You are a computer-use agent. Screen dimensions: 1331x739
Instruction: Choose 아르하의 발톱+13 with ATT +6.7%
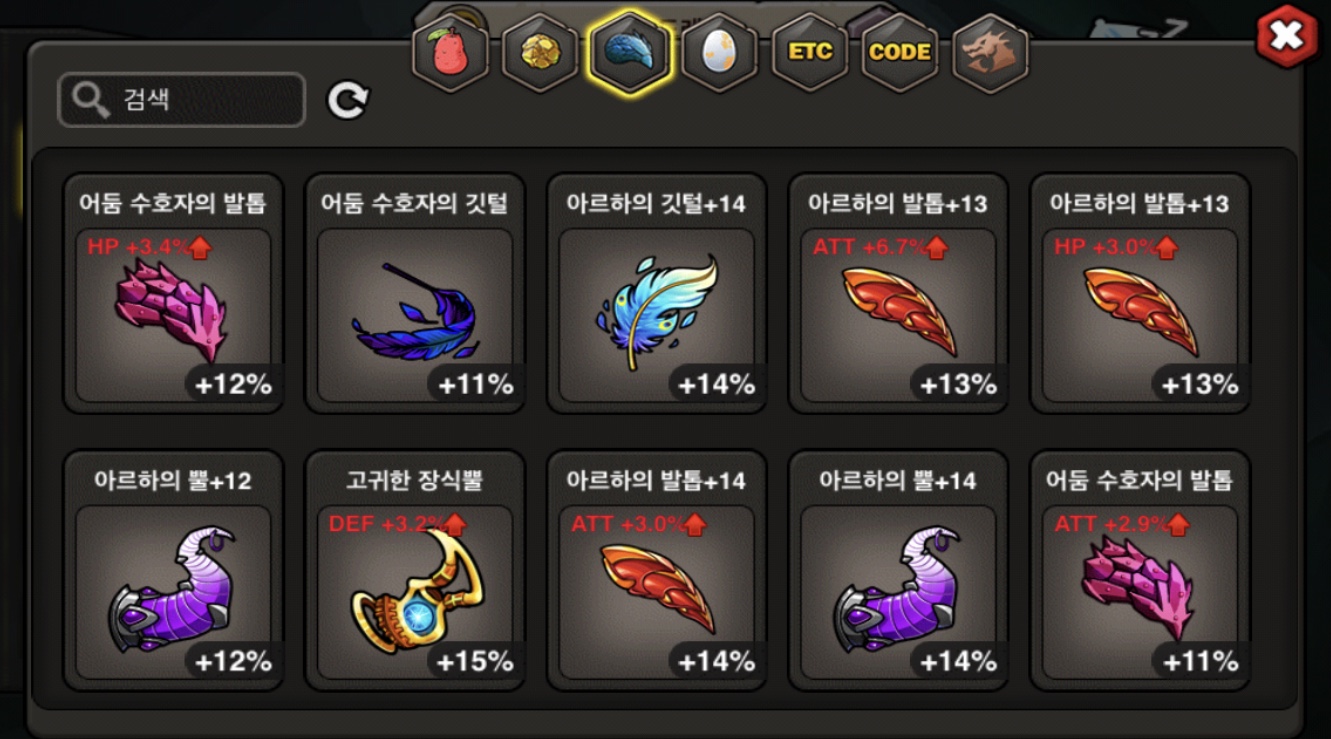[x=898, y=293]
